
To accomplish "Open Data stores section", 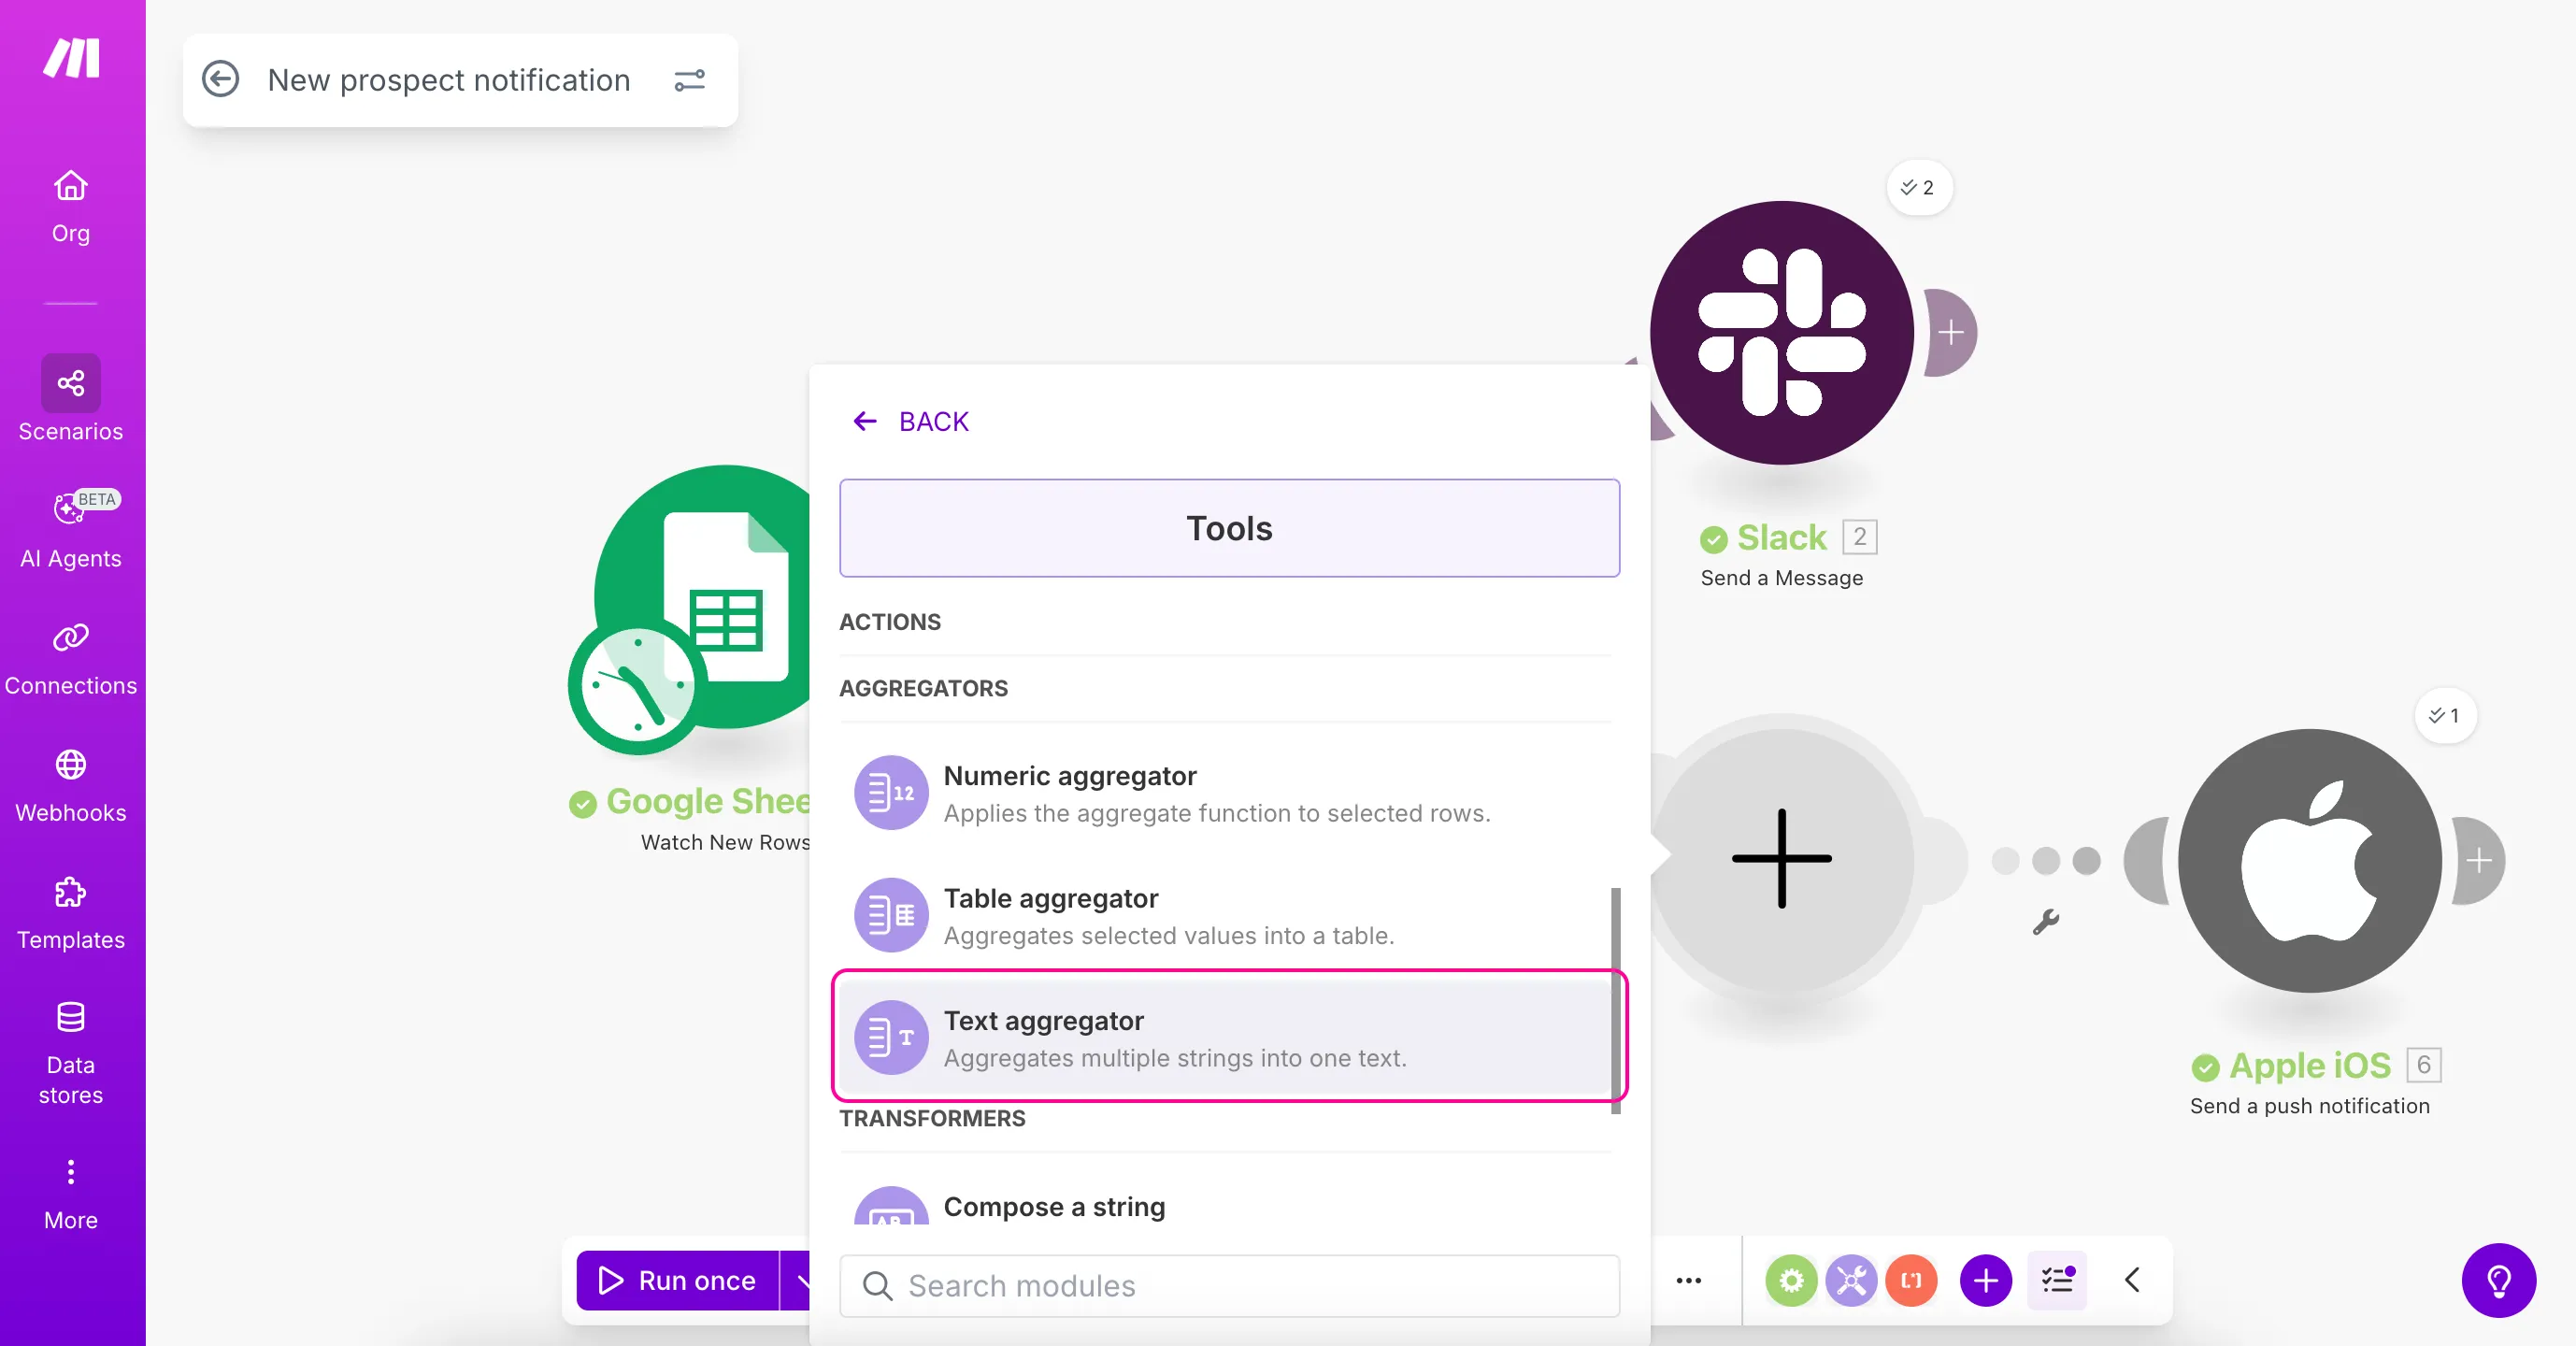I will 70,1053.
